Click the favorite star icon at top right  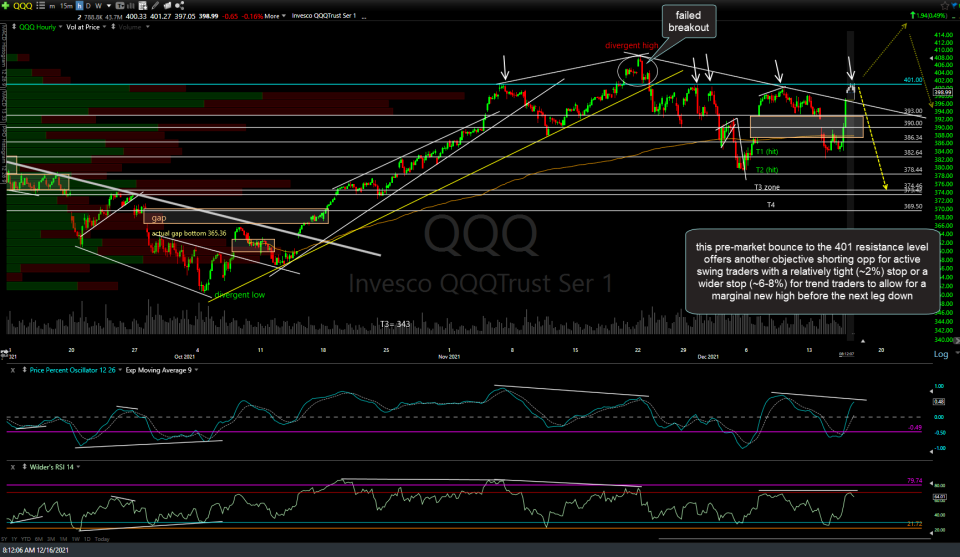(x=944, y=6)
